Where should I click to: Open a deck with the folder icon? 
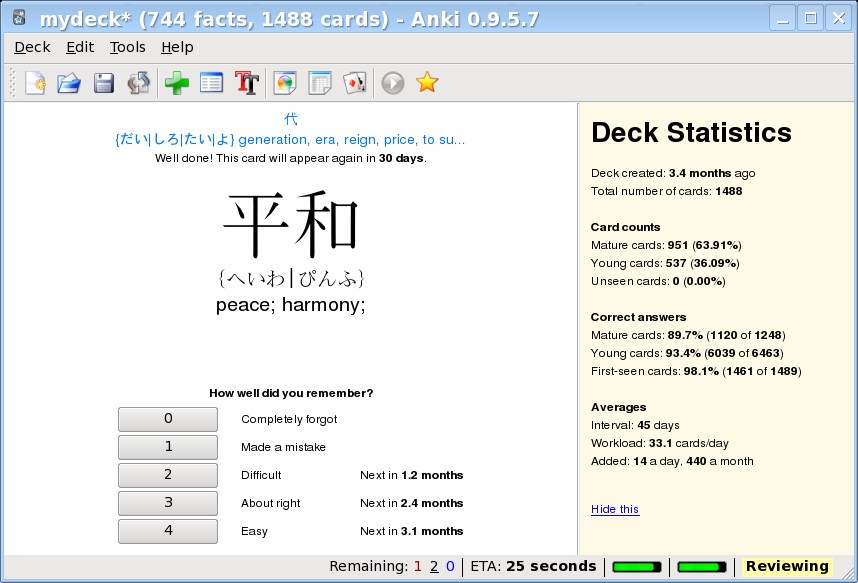tap(68, 83)
